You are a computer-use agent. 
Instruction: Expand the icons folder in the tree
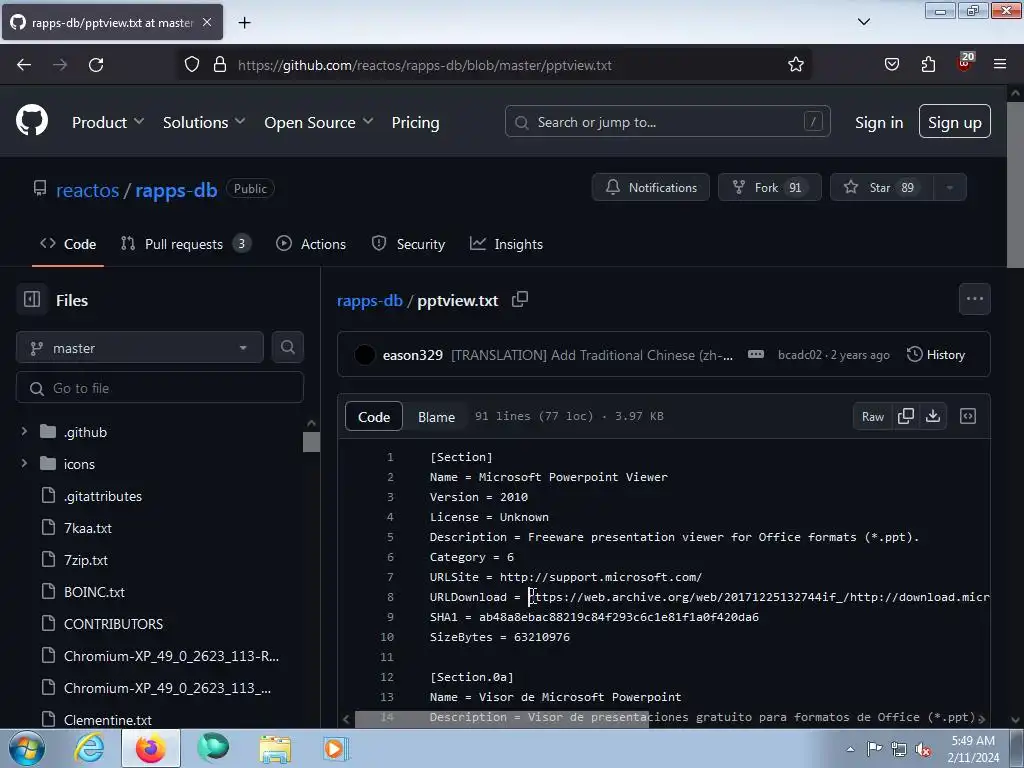24,463
